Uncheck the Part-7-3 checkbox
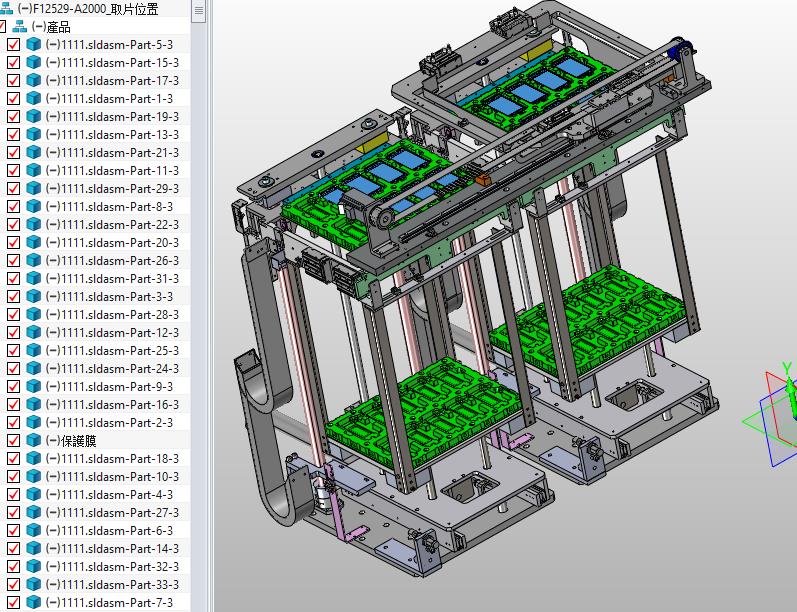 click(14, 602)
